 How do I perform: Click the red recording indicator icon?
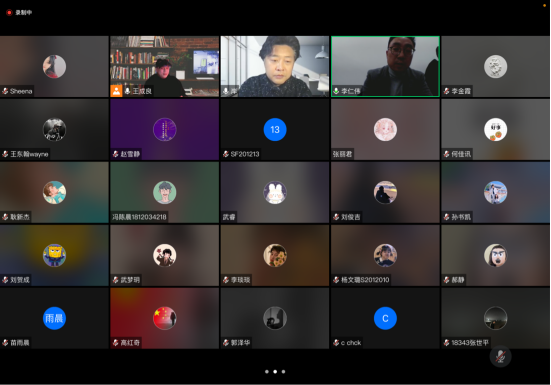[x=9, y=13]
